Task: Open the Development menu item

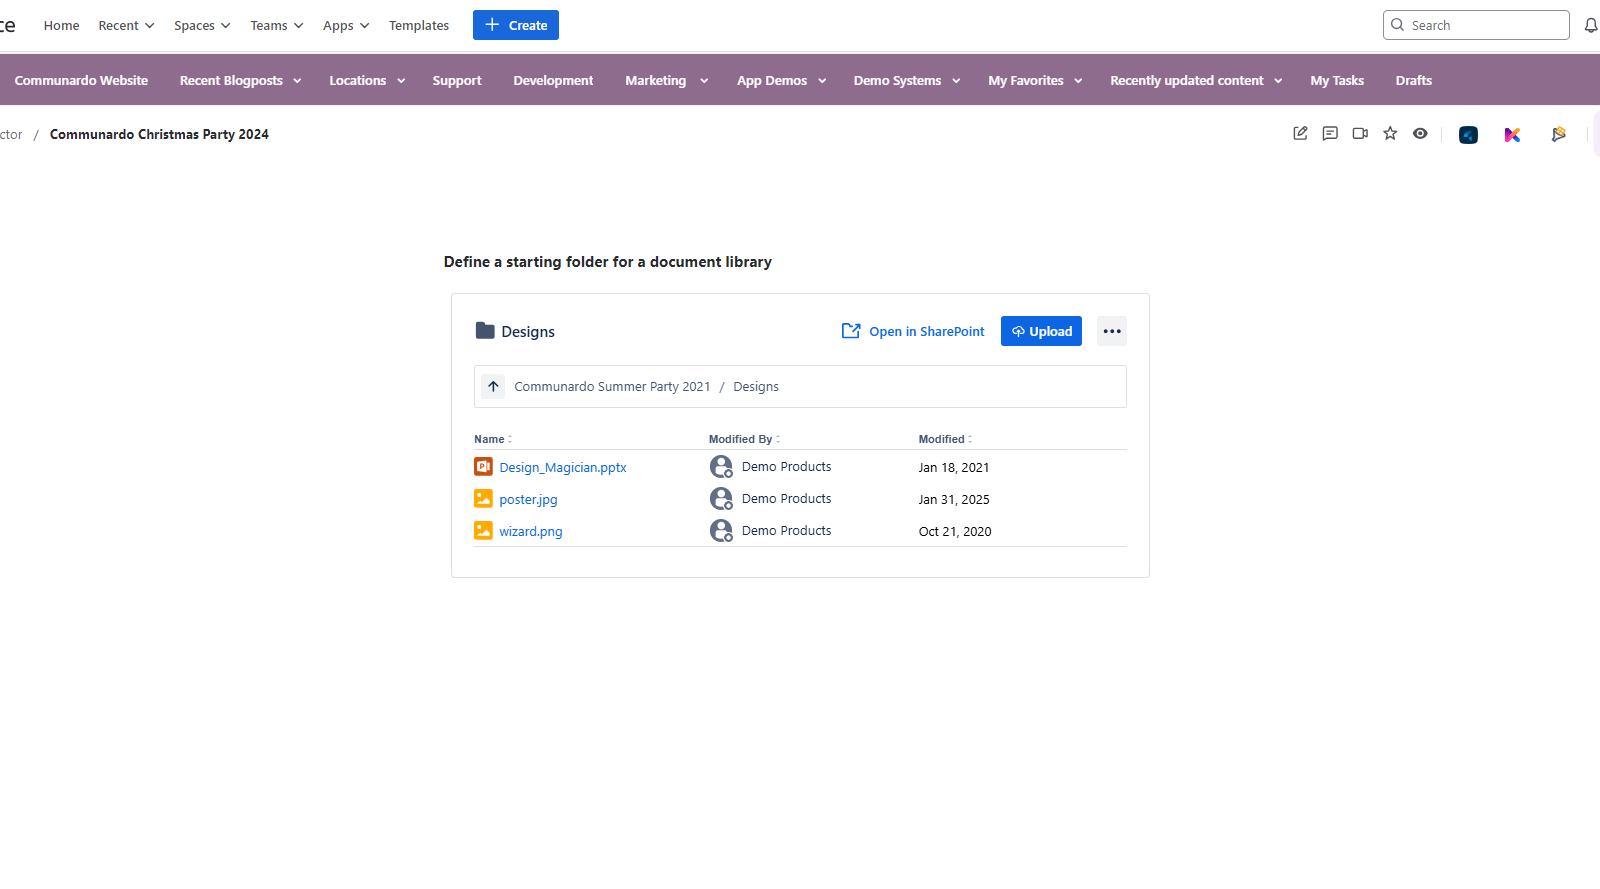Action: pyautogui.click(x=553, y=80)
